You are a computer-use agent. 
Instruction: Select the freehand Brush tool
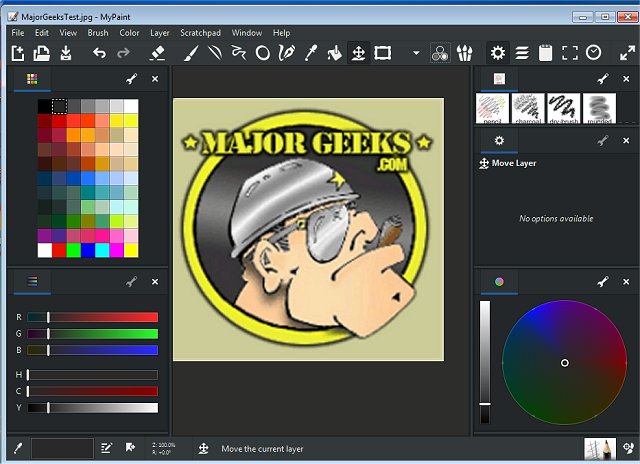pos(192,52)
